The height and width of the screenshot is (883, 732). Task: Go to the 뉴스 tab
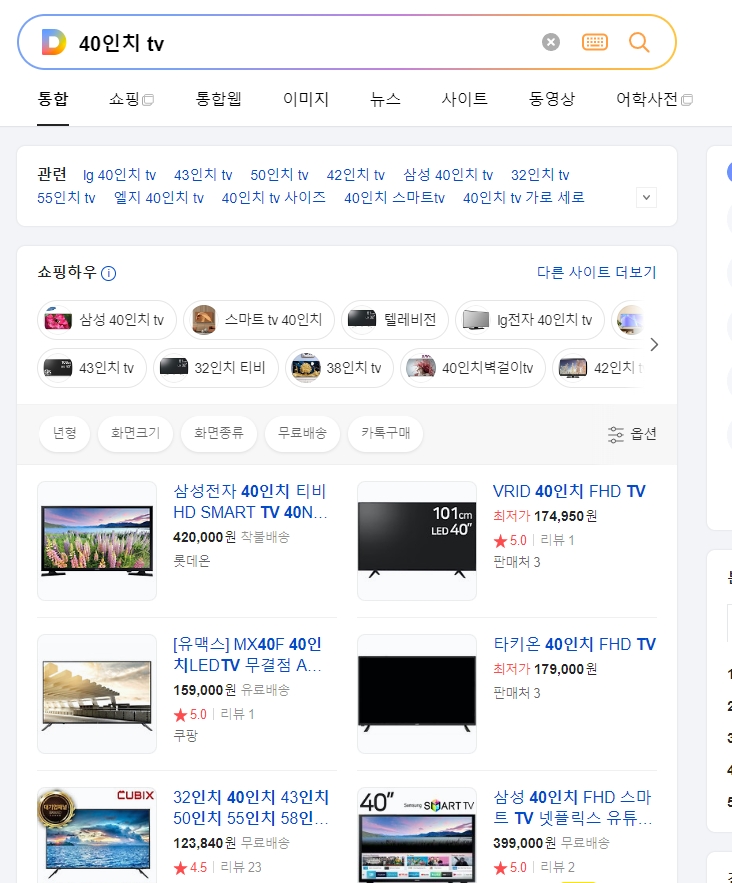385,99
